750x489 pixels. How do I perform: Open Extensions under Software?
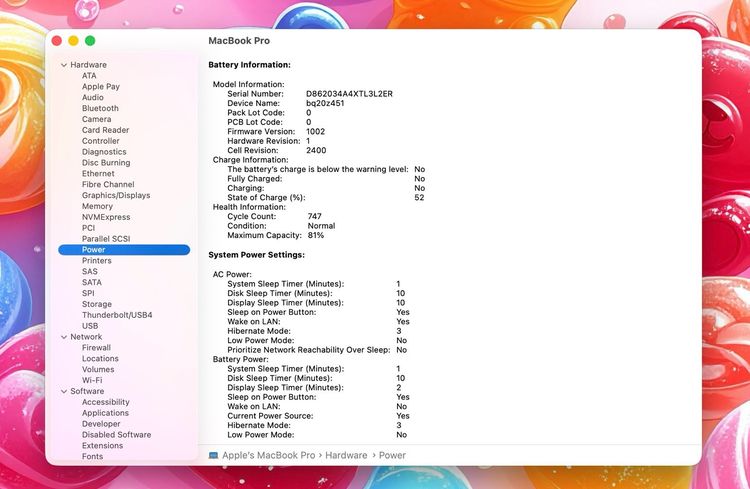(x=102, y=445)
